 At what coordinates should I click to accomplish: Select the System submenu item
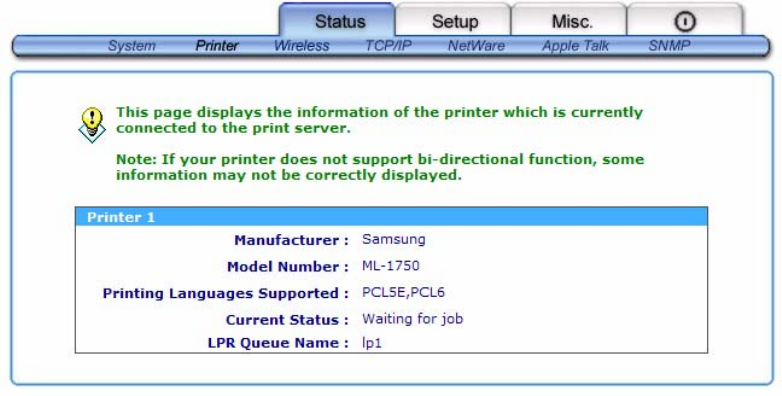coord(132,46)
